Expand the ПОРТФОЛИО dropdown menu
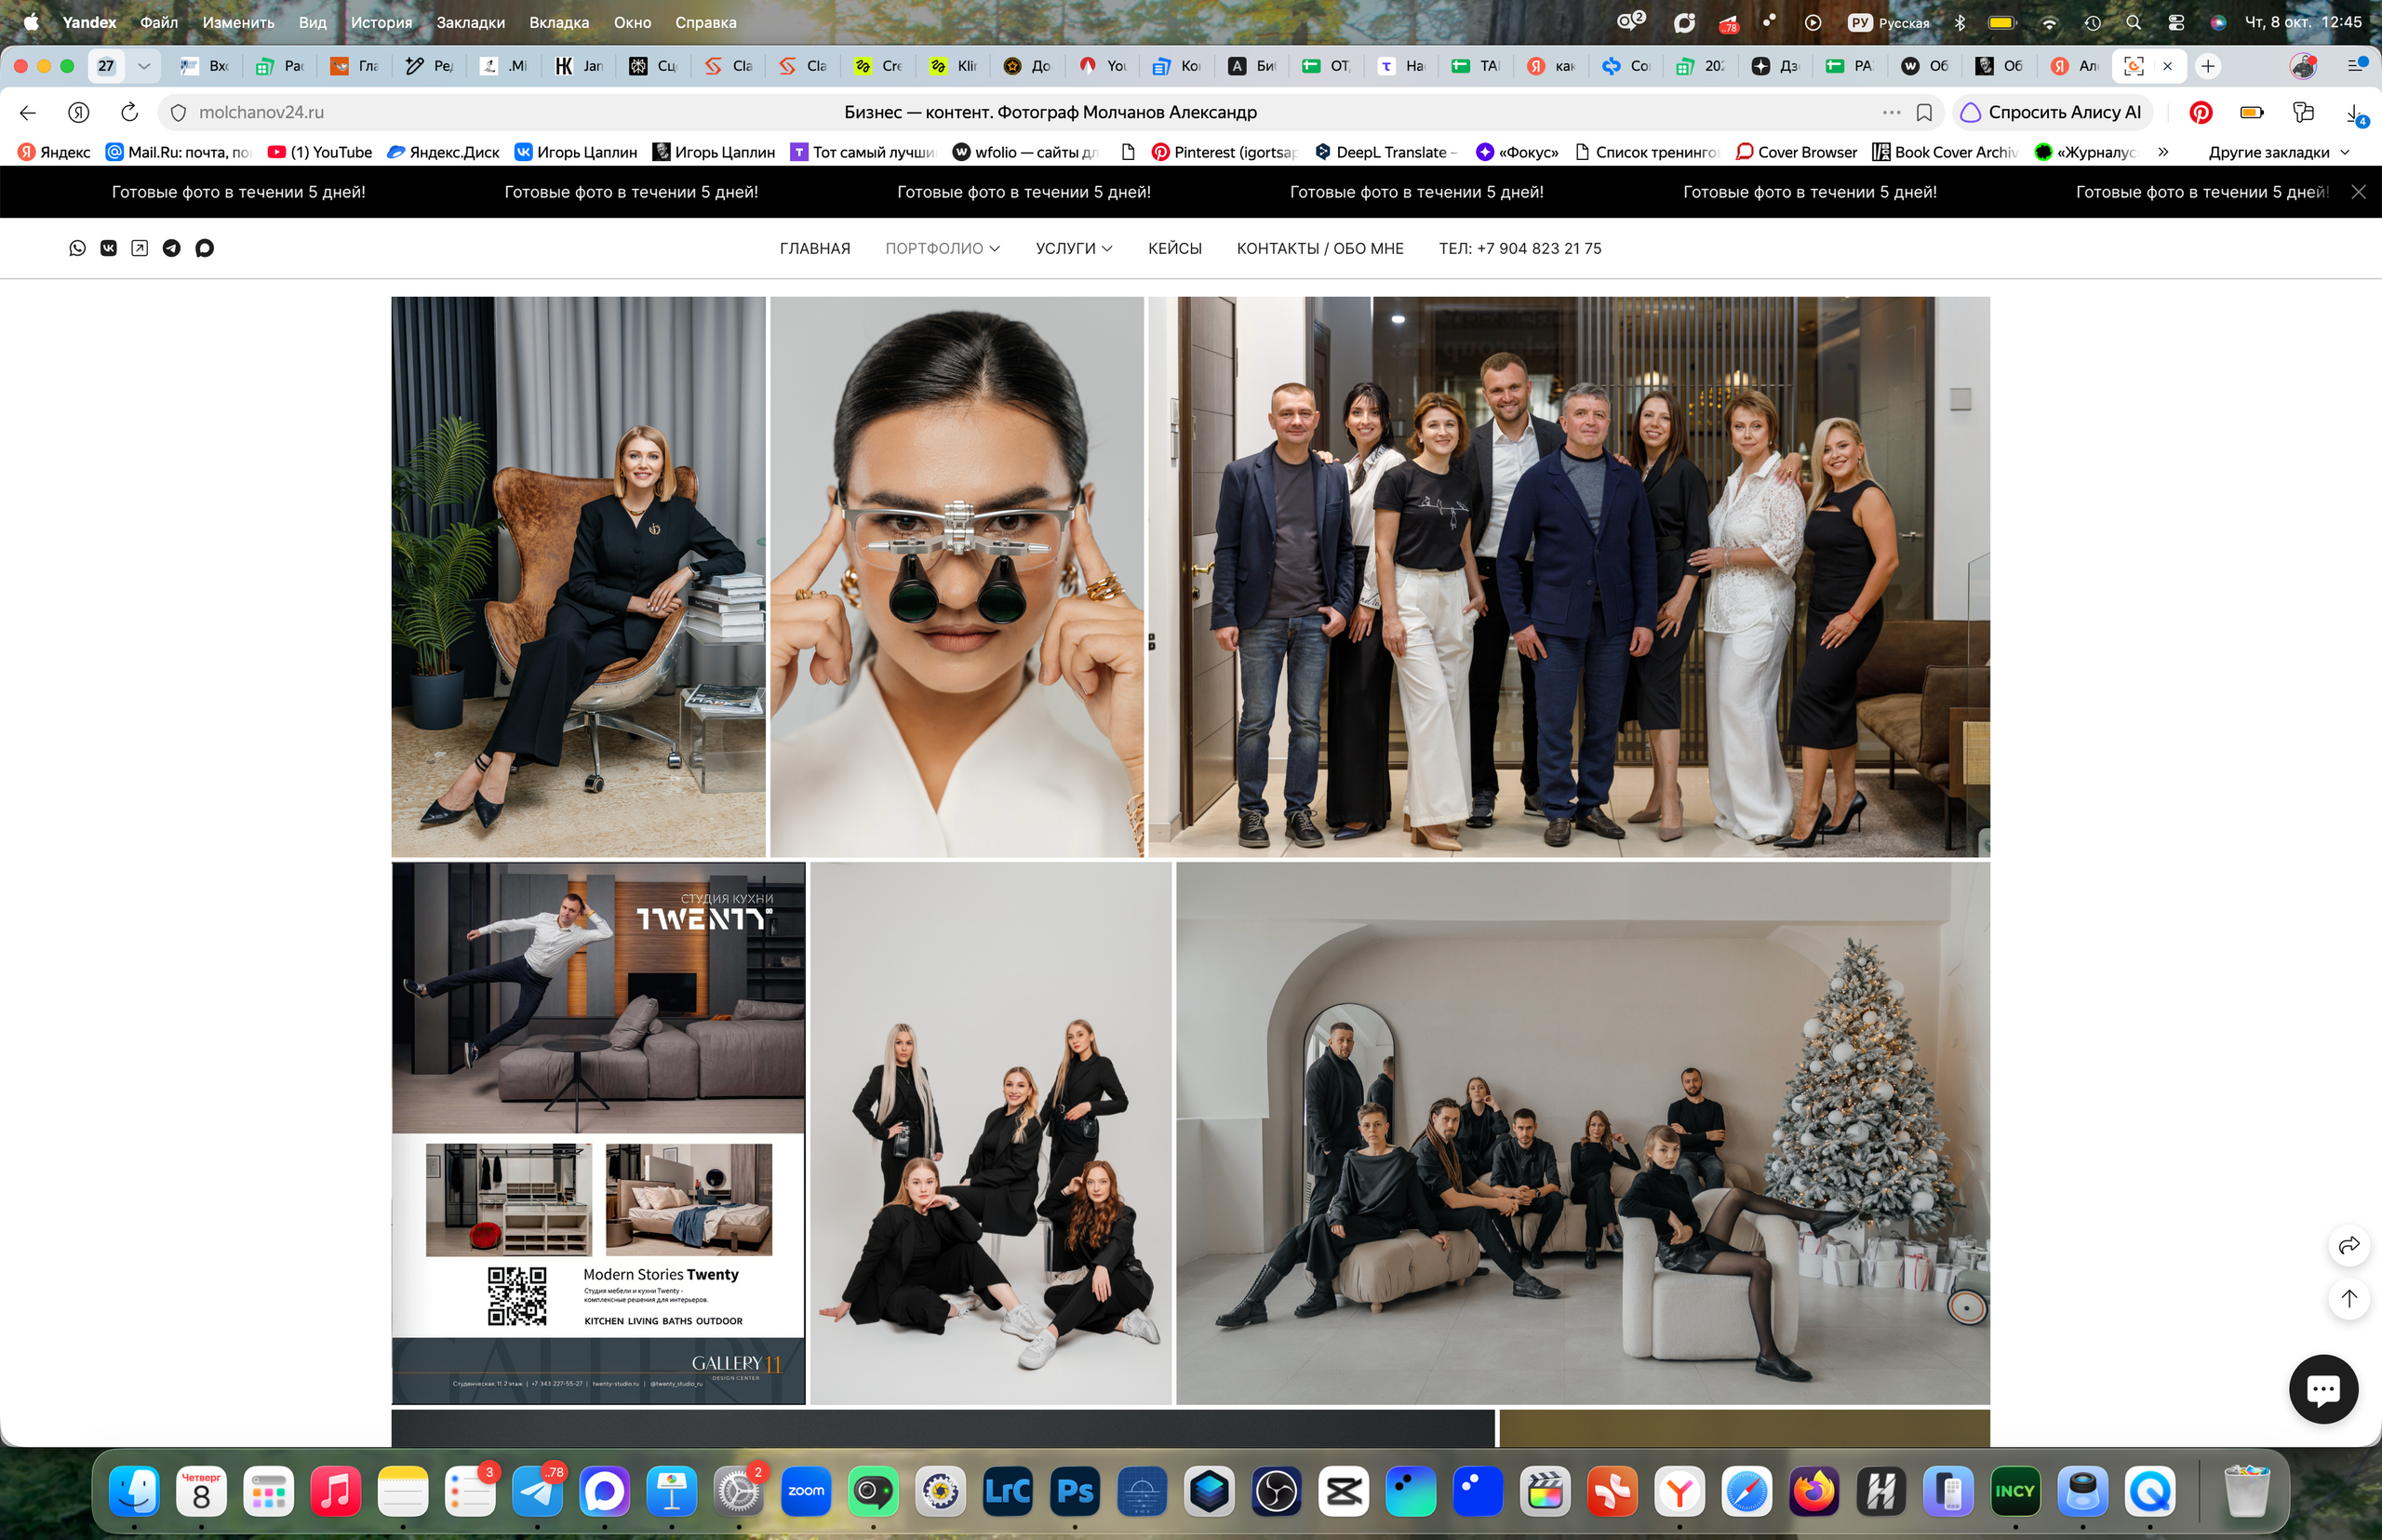 pos(942,248)
